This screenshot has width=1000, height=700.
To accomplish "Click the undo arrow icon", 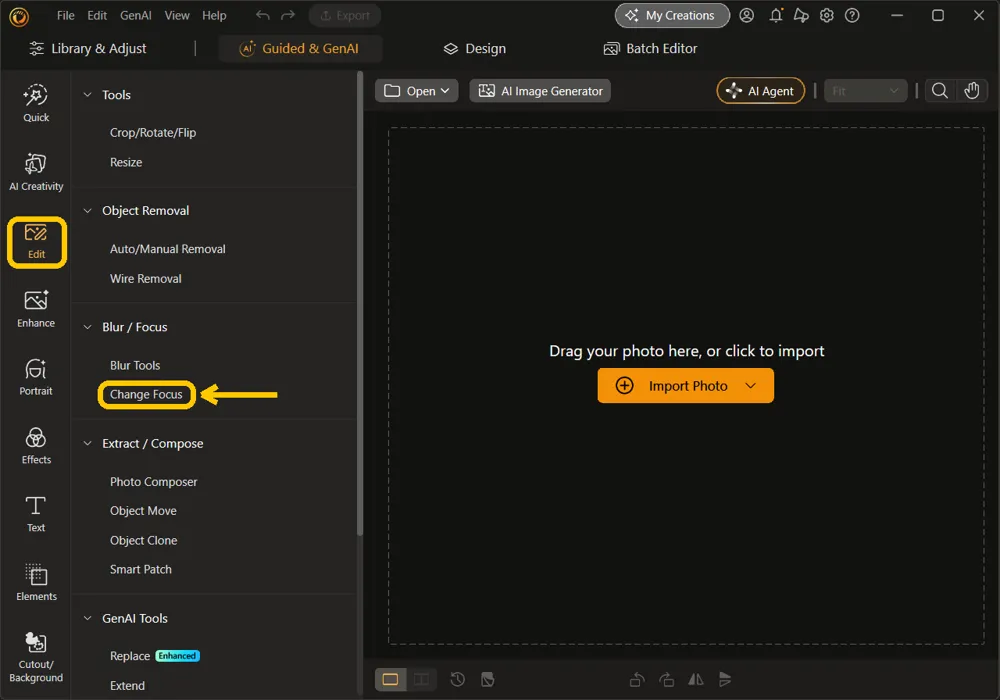I will (x=262, y=15).
